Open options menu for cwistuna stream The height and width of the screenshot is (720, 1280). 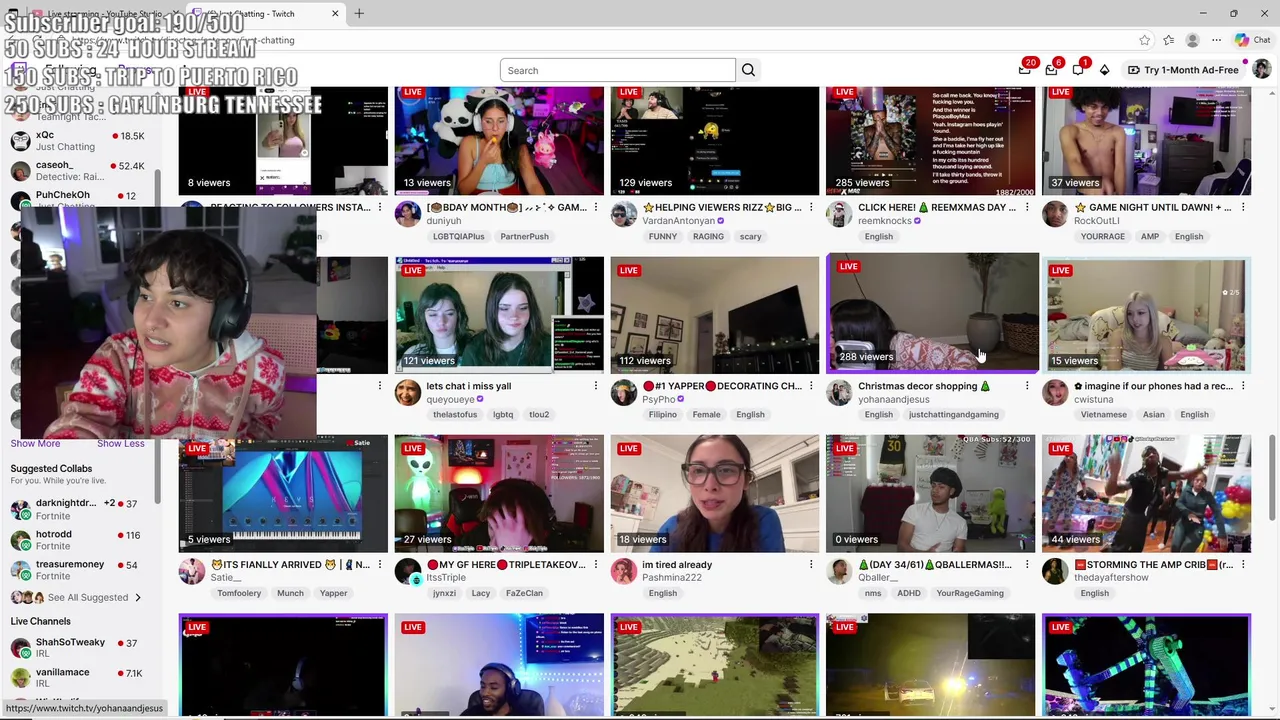coord(1243,386)
